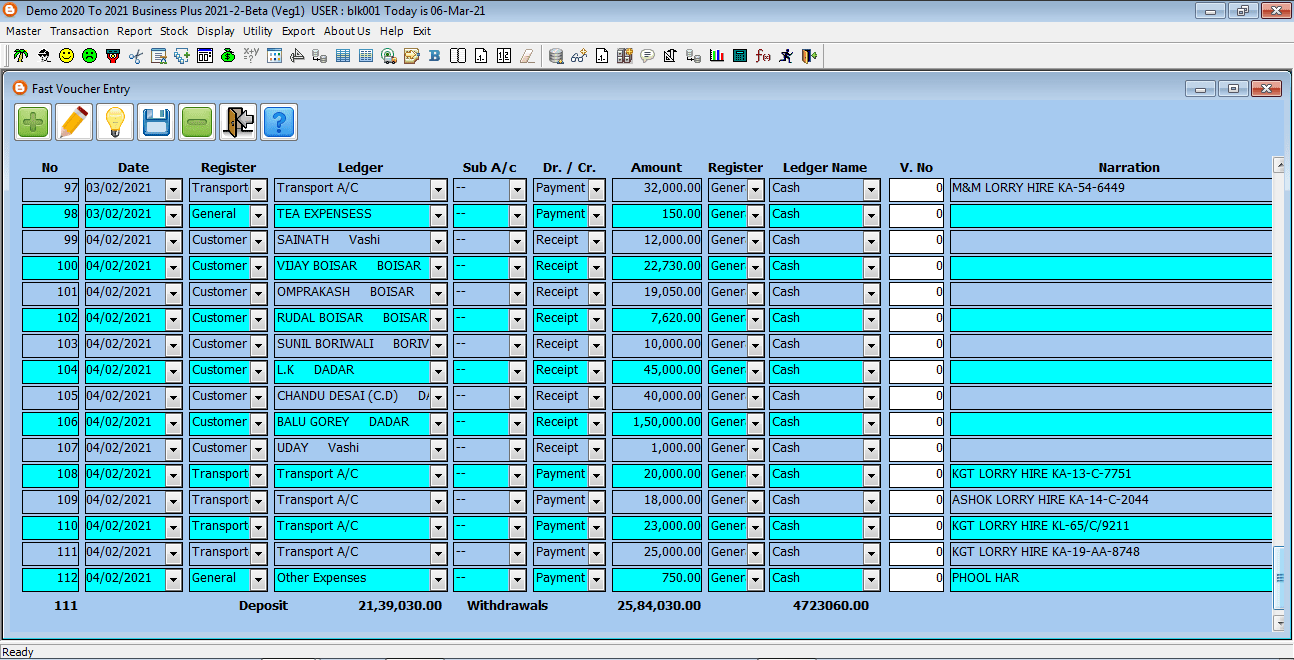The height and width of the screenshot is (660, 1294).
Task: Save entries with the floppy disk icon
Action: [156, 122]
